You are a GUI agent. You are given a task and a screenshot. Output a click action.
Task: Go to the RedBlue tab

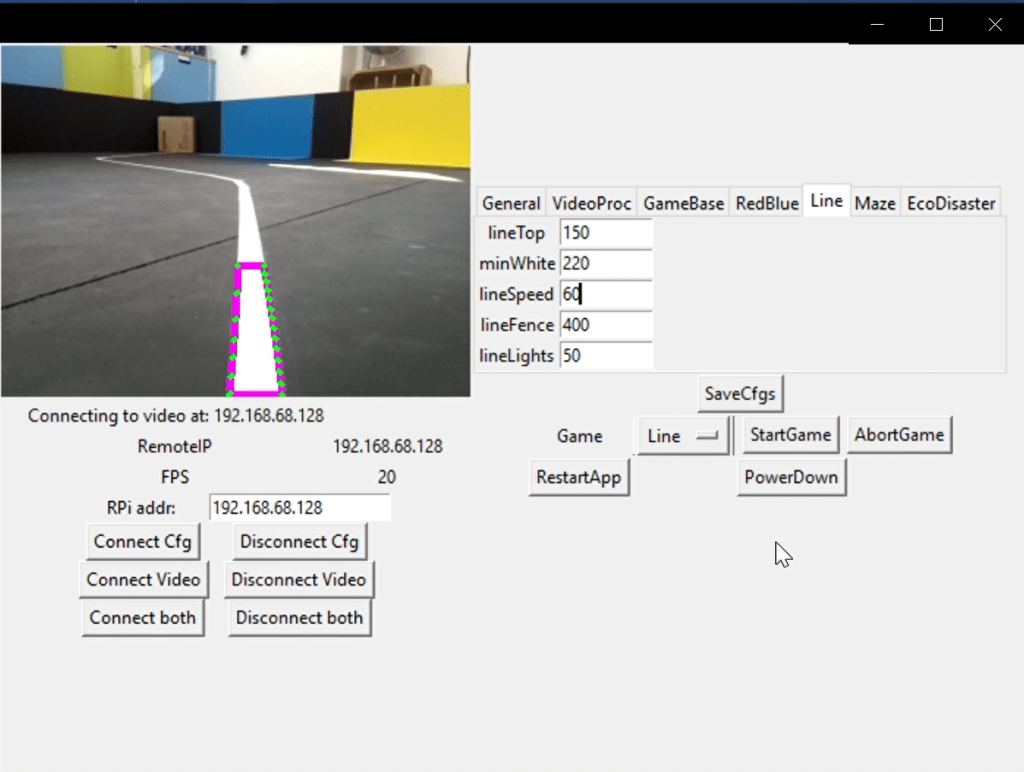click(767, 203)
